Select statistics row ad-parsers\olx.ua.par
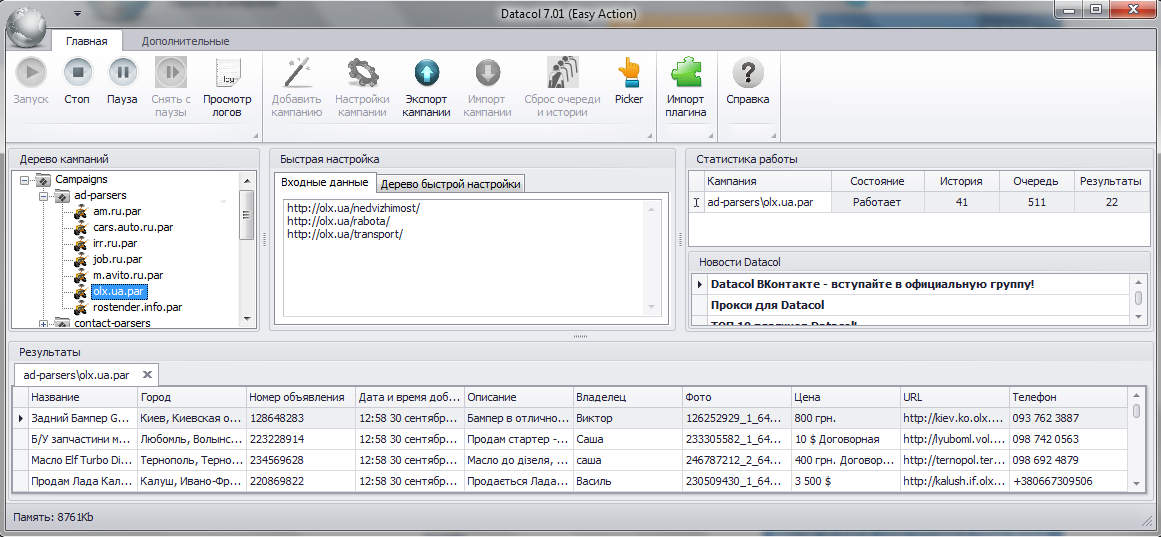This screenshot has height=537, width=1161. coord(918,201)
